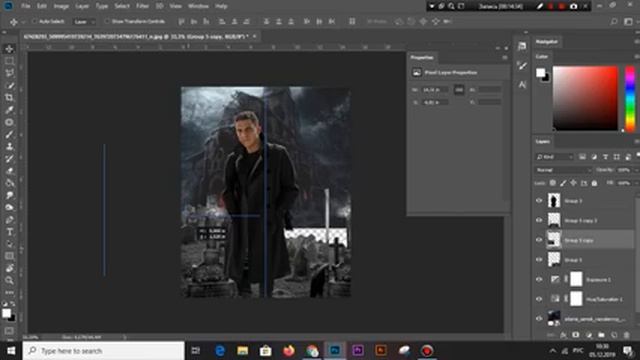This screenshot has height=360, width=640.
Task: Open Auto-Select Layer dropdown in options bar
Action: tap(84, 22)
